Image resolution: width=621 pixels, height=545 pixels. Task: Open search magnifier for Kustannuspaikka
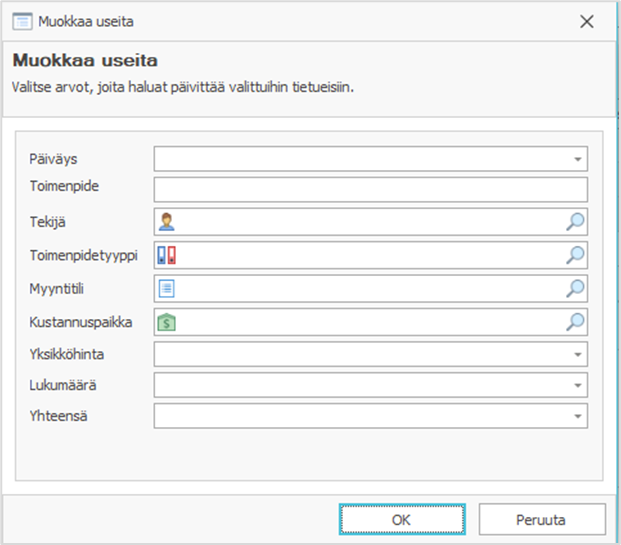click(x=575, y=322)
